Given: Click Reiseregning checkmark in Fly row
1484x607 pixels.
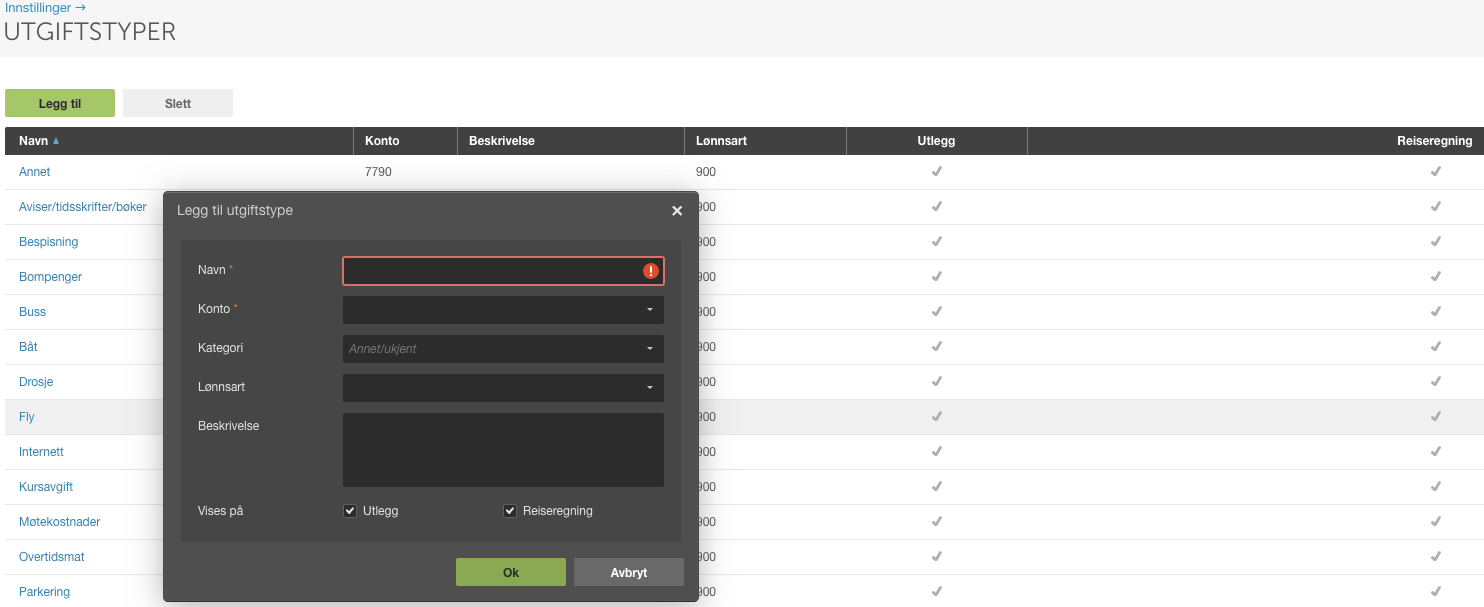Looking at the screenshot, I should coord(1435,417).
